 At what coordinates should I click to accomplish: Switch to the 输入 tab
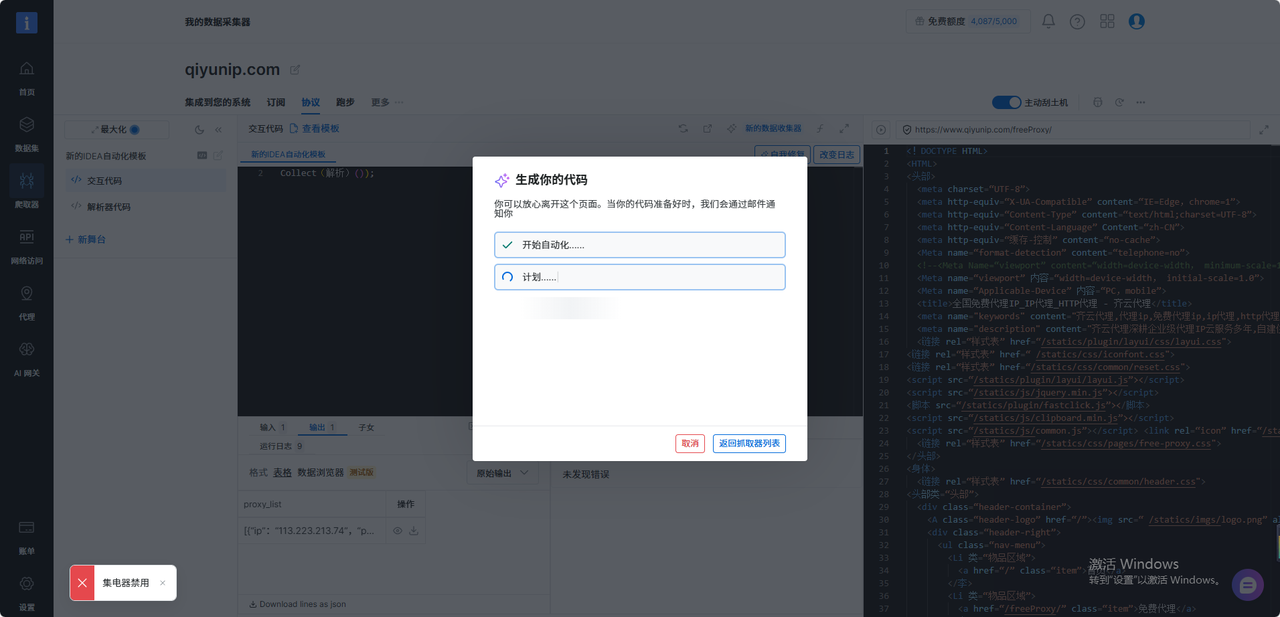273,427
